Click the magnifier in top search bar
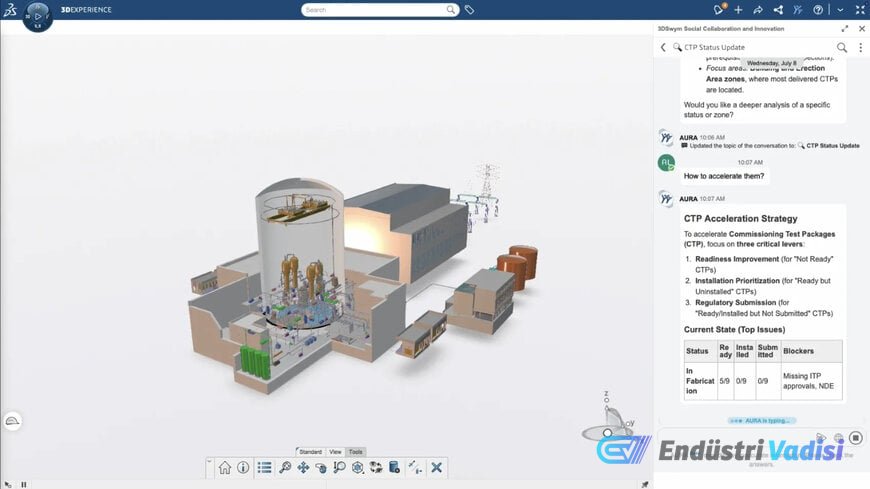The width and height of the screenshot is (870, 489). point(451,9)
